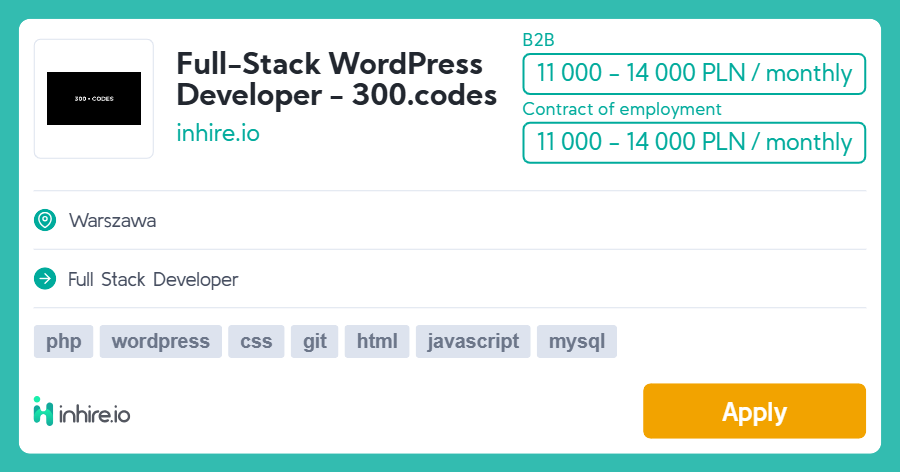
Task: Select the mysql skill tag
Action: coord(577,341)
